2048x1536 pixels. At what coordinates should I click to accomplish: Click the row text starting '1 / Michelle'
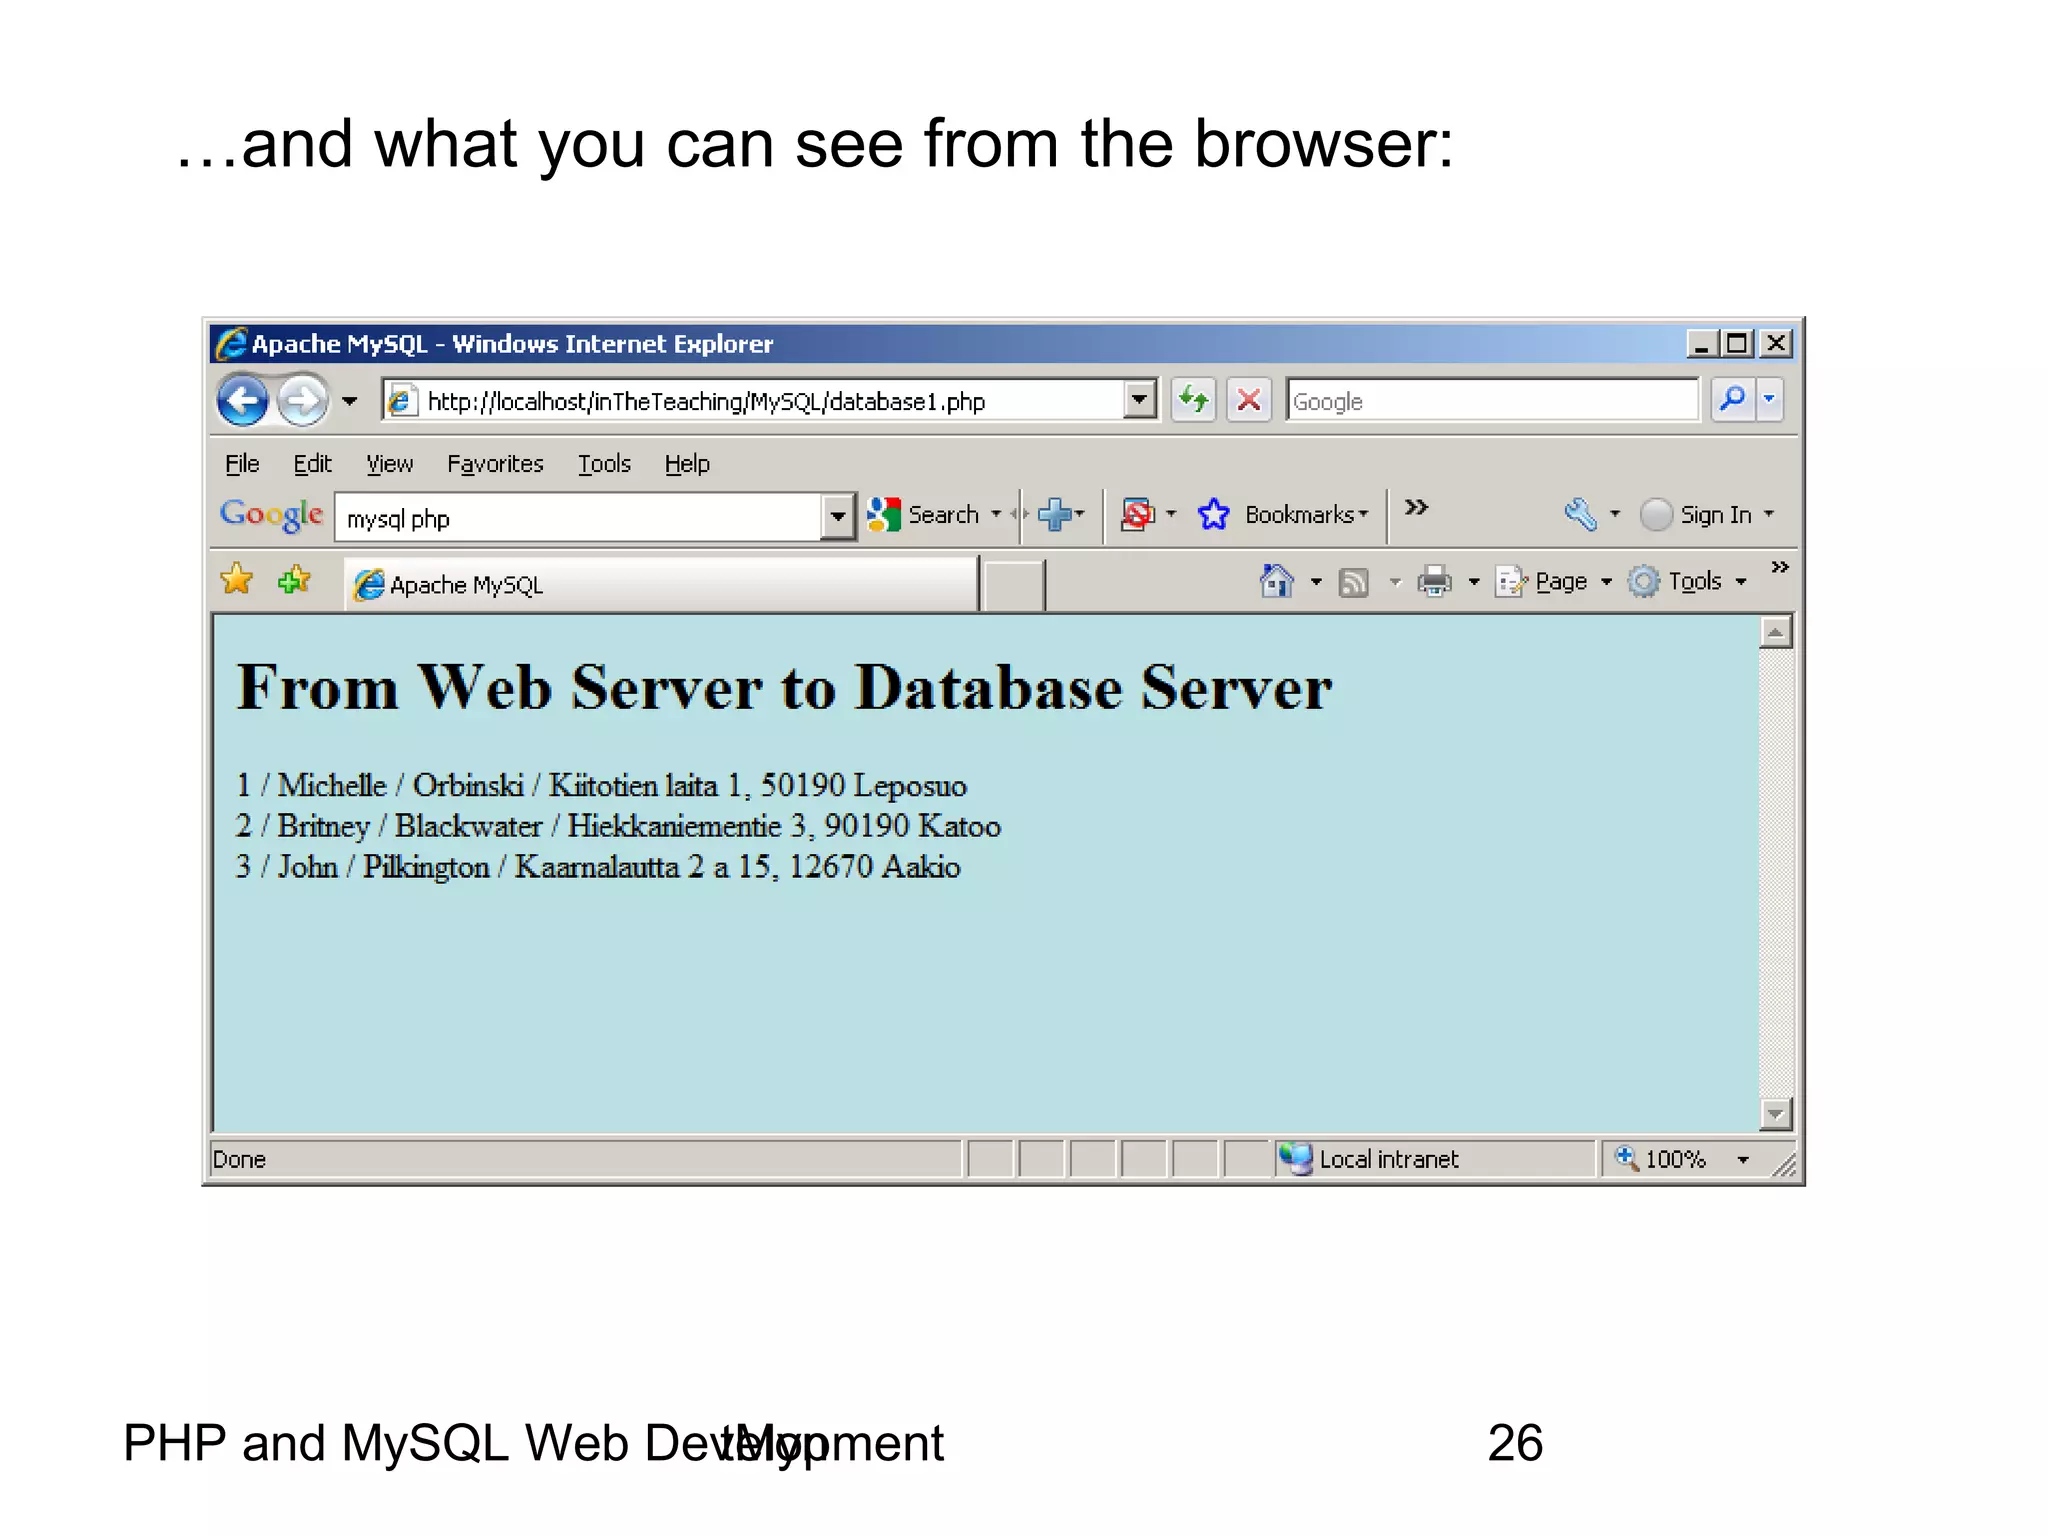click(601, 785)
